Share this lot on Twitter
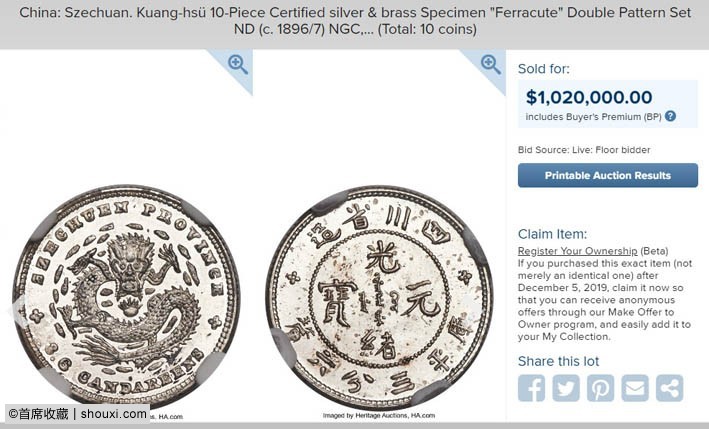The image size is (709, 429). [566, 388]
